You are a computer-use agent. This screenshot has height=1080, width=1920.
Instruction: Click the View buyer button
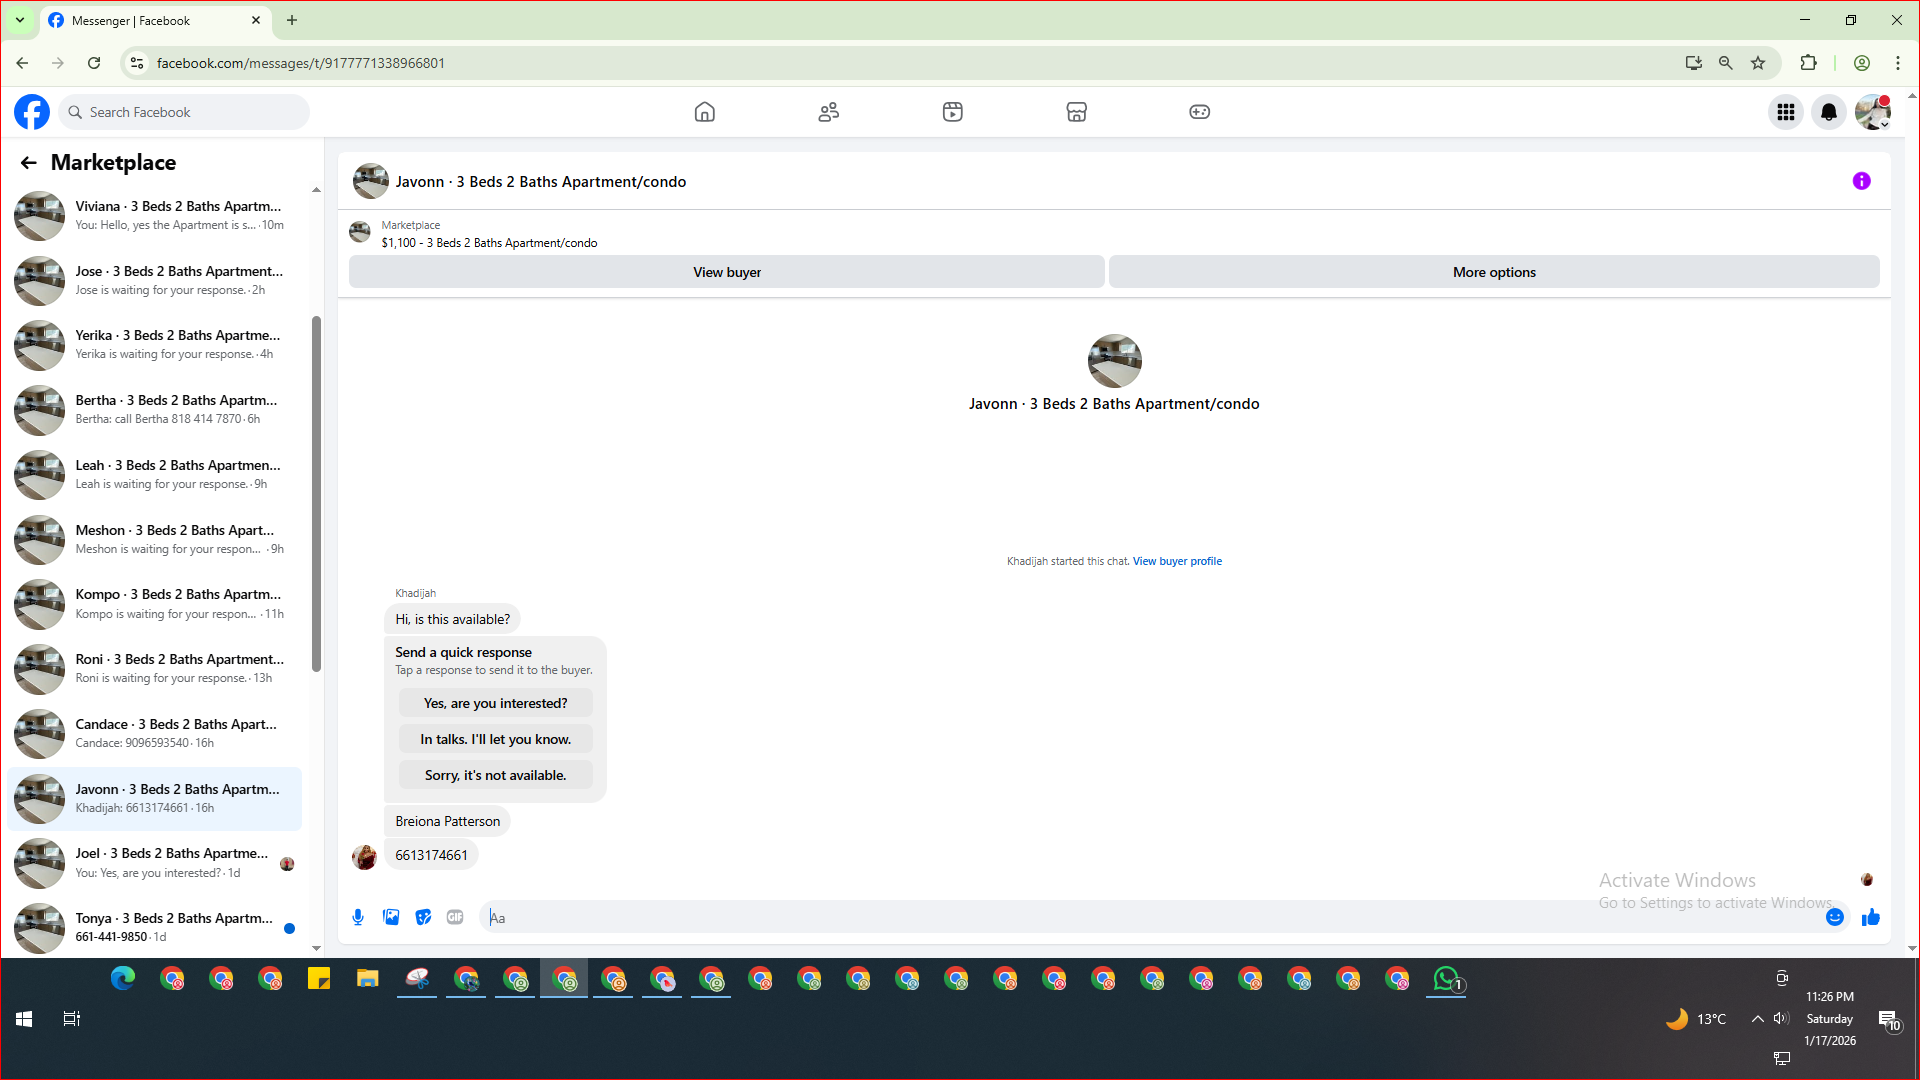(727, 272)
